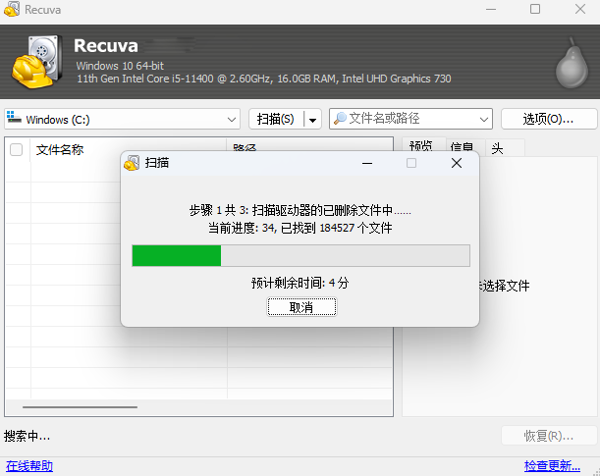The width and height of the screenshot is (600, 476).
Task: Switch to the 预览 tab
Action: click(x=420, y=147)
